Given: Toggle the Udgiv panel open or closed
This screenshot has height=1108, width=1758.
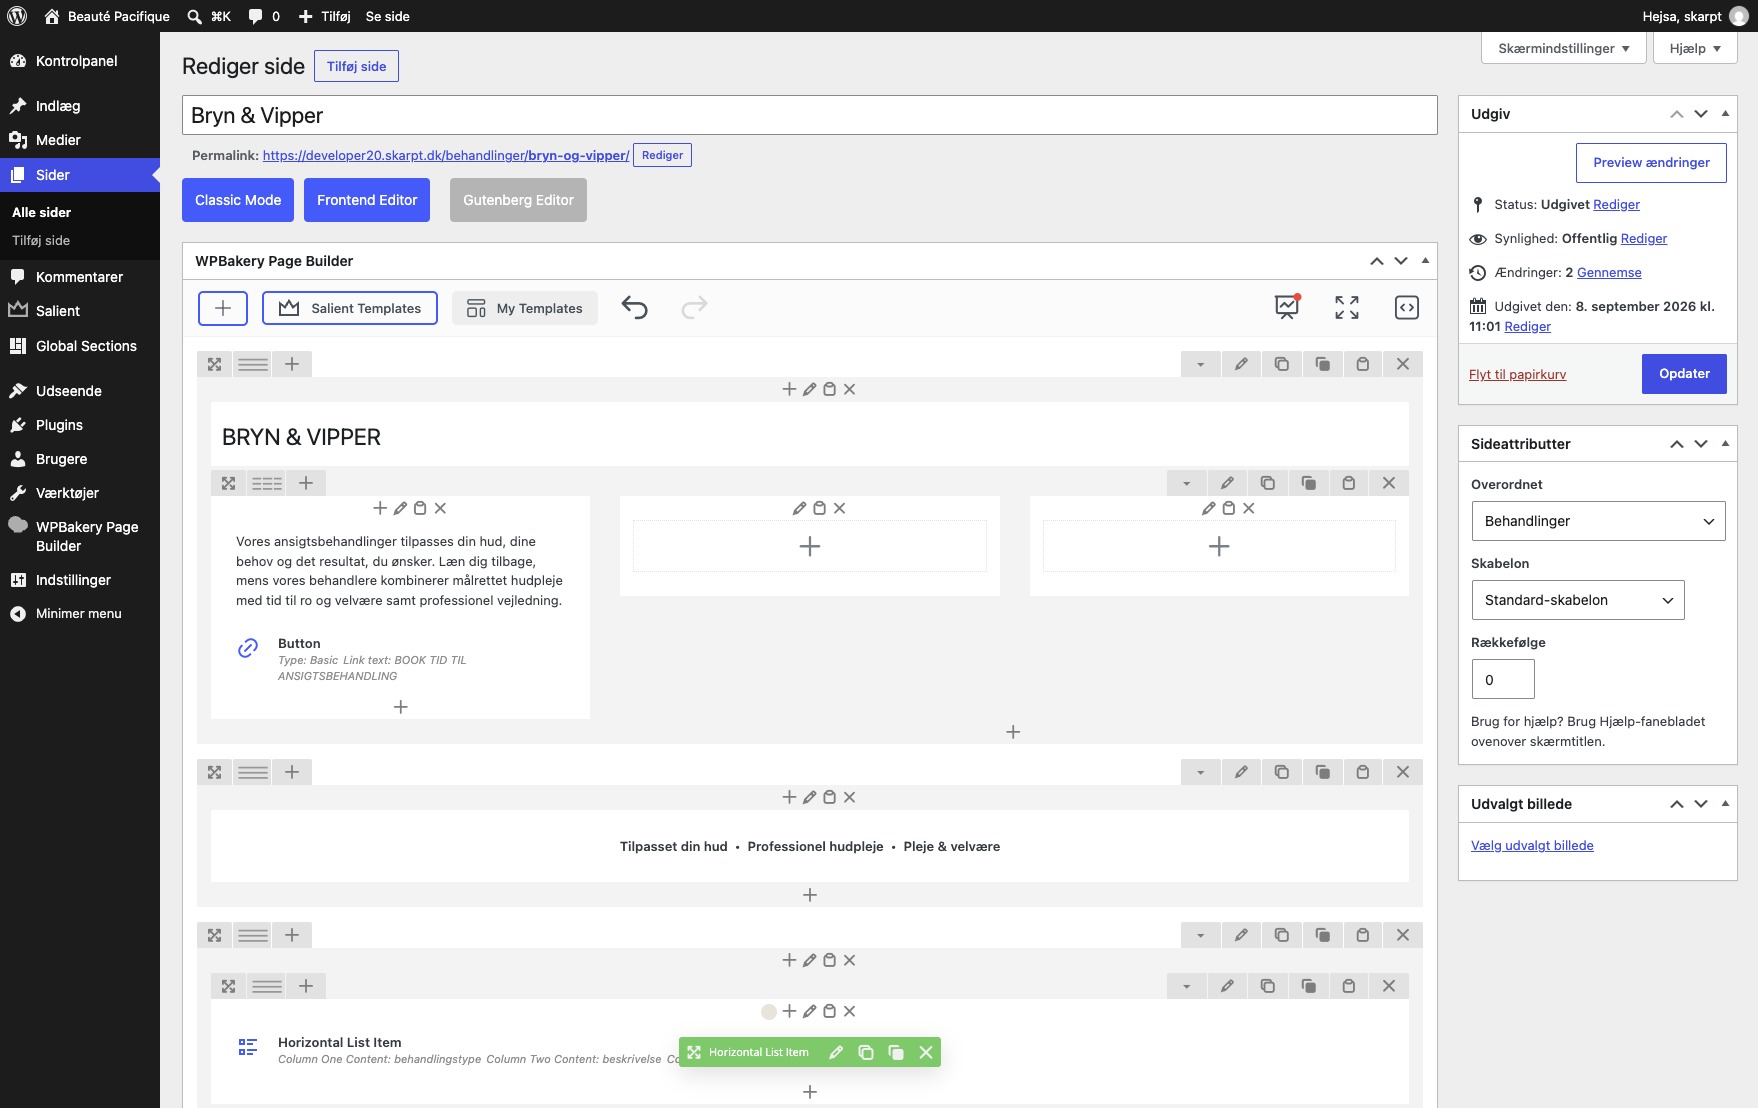Looking at the screenshot, I should click(1725, 114).
